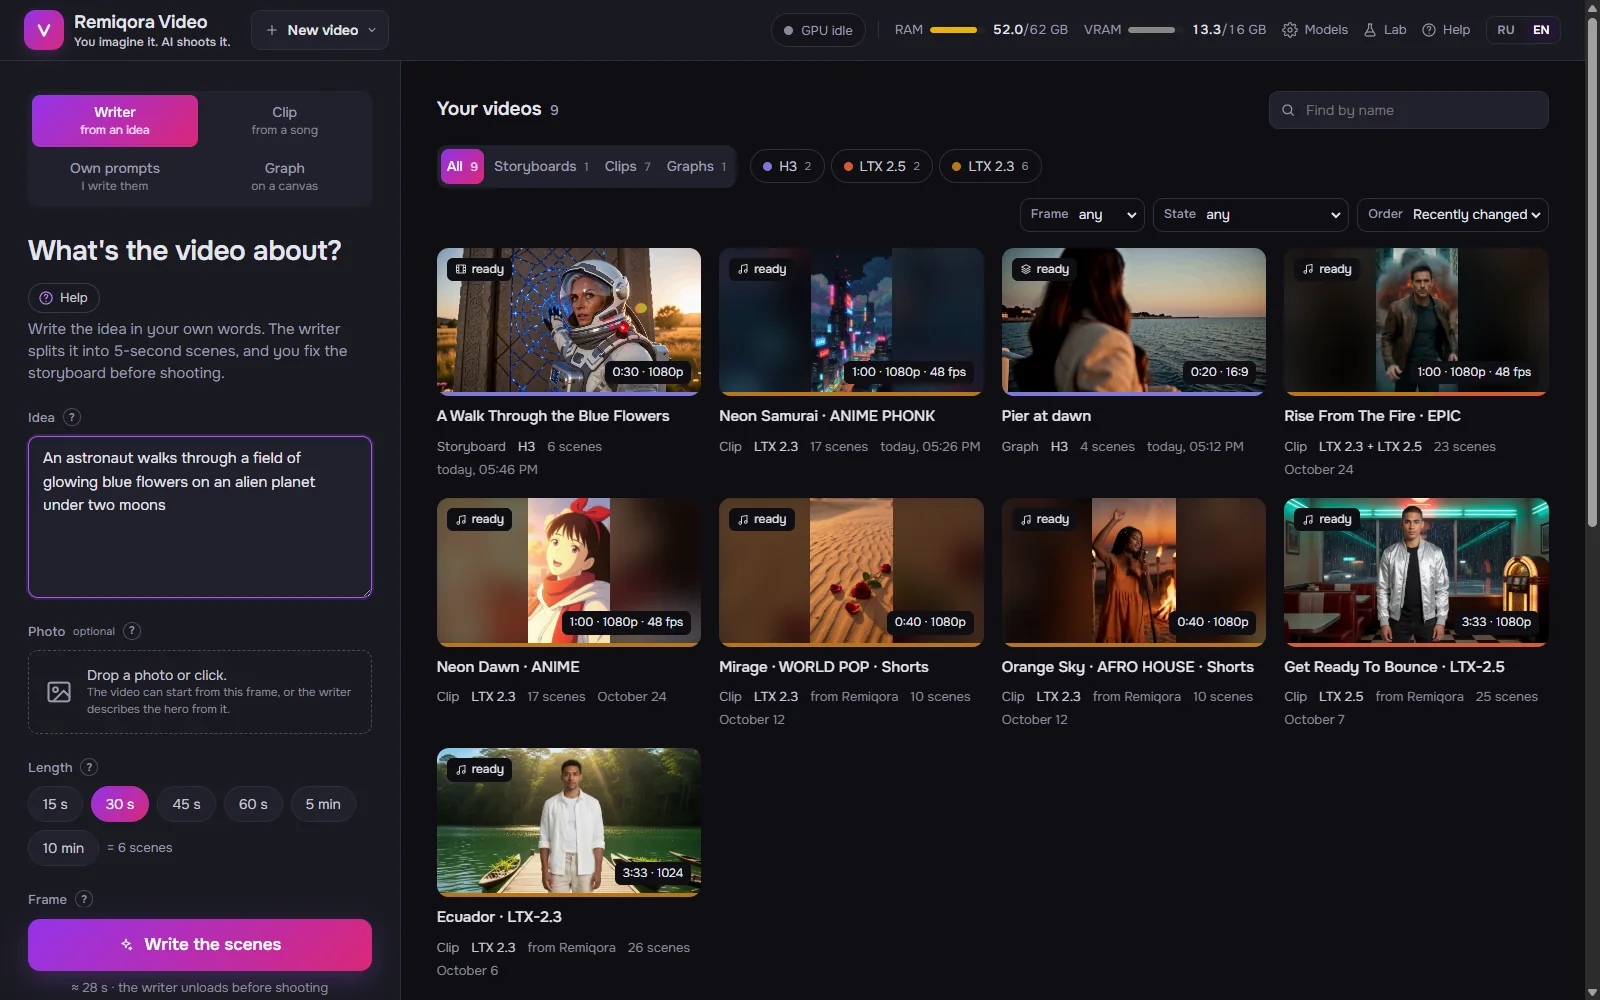The width and height of the screenshot is (1600, 1000).
Task: Click the RAM usage bar
Action: point(953,30)
